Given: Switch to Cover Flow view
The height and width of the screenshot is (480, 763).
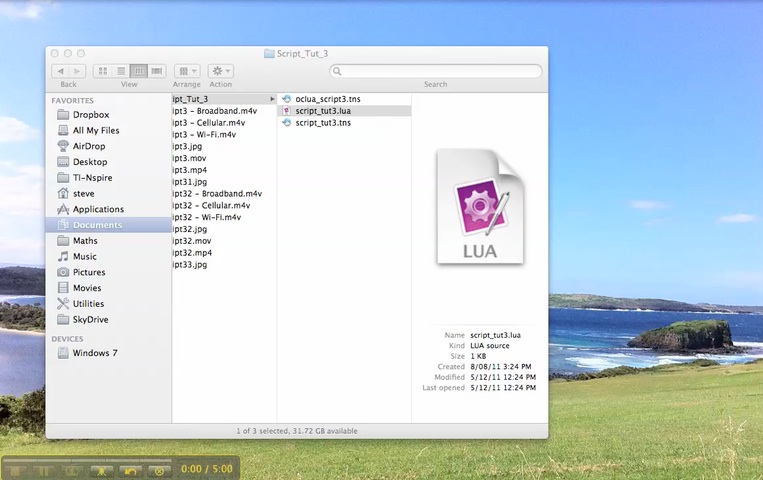Looking at the screenshot, I should pos(157,71).
